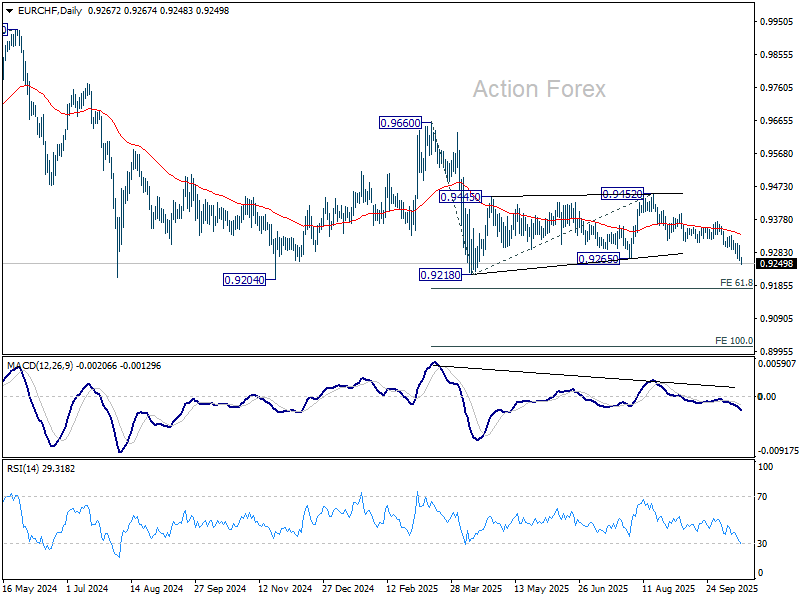Screen dimensions: 800x600
Task: Click the 16 May 2024 date label
Action: tap(30, 589)
